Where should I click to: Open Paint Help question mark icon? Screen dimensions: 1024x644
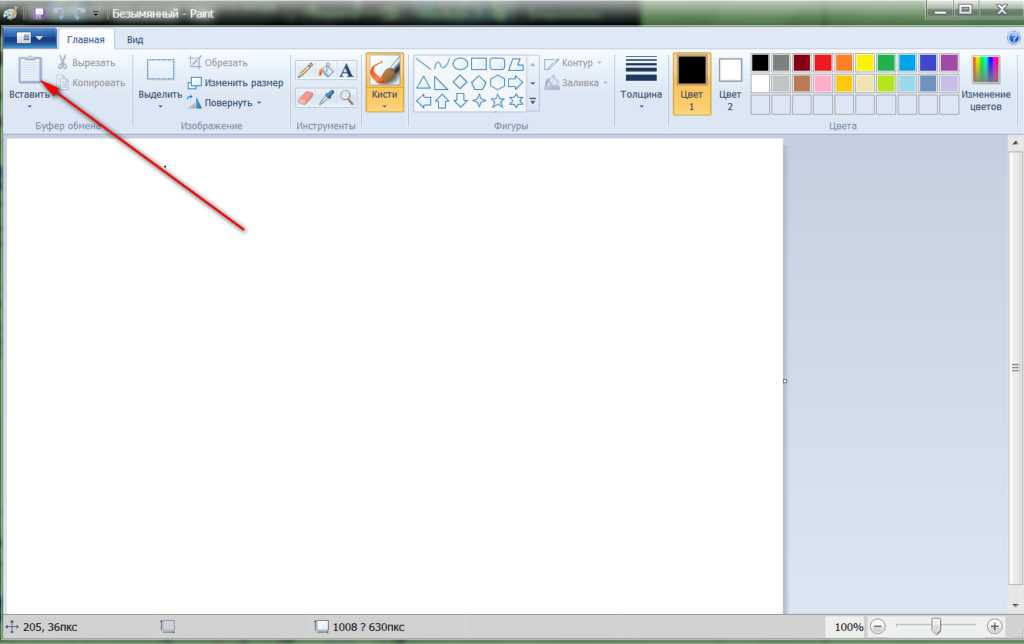click(1014, 39)
